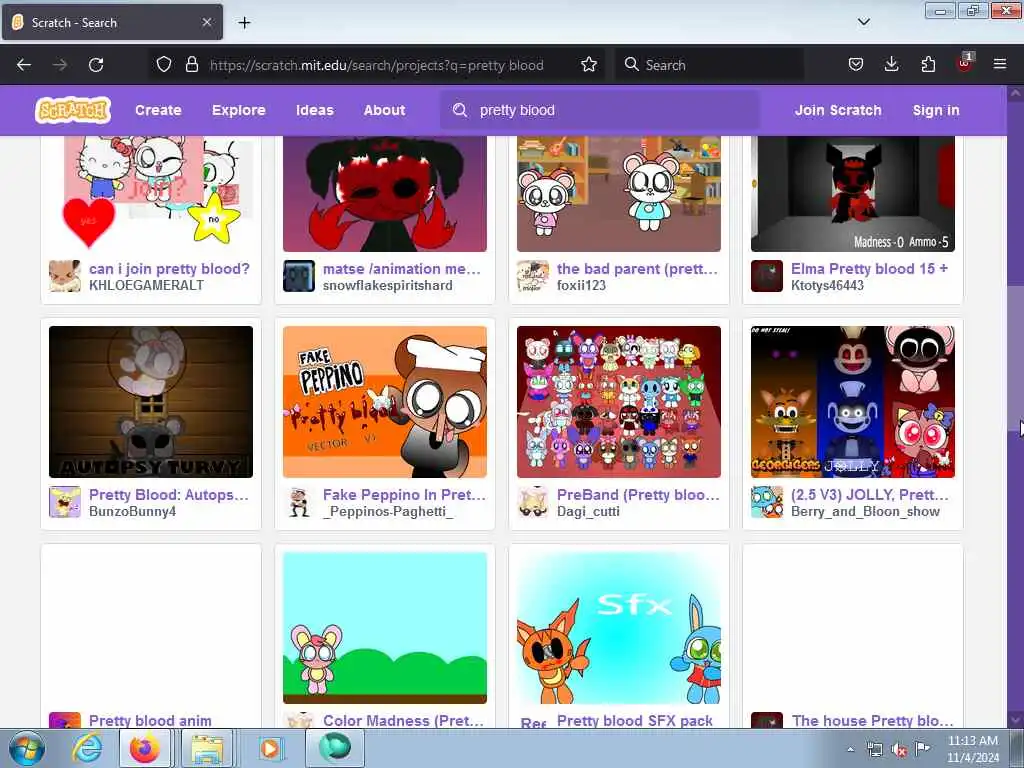Image resolution: width=1024 pixels, height=768 pixels.
Task: Click the Firefox Search box
Action: coord(709,65)
